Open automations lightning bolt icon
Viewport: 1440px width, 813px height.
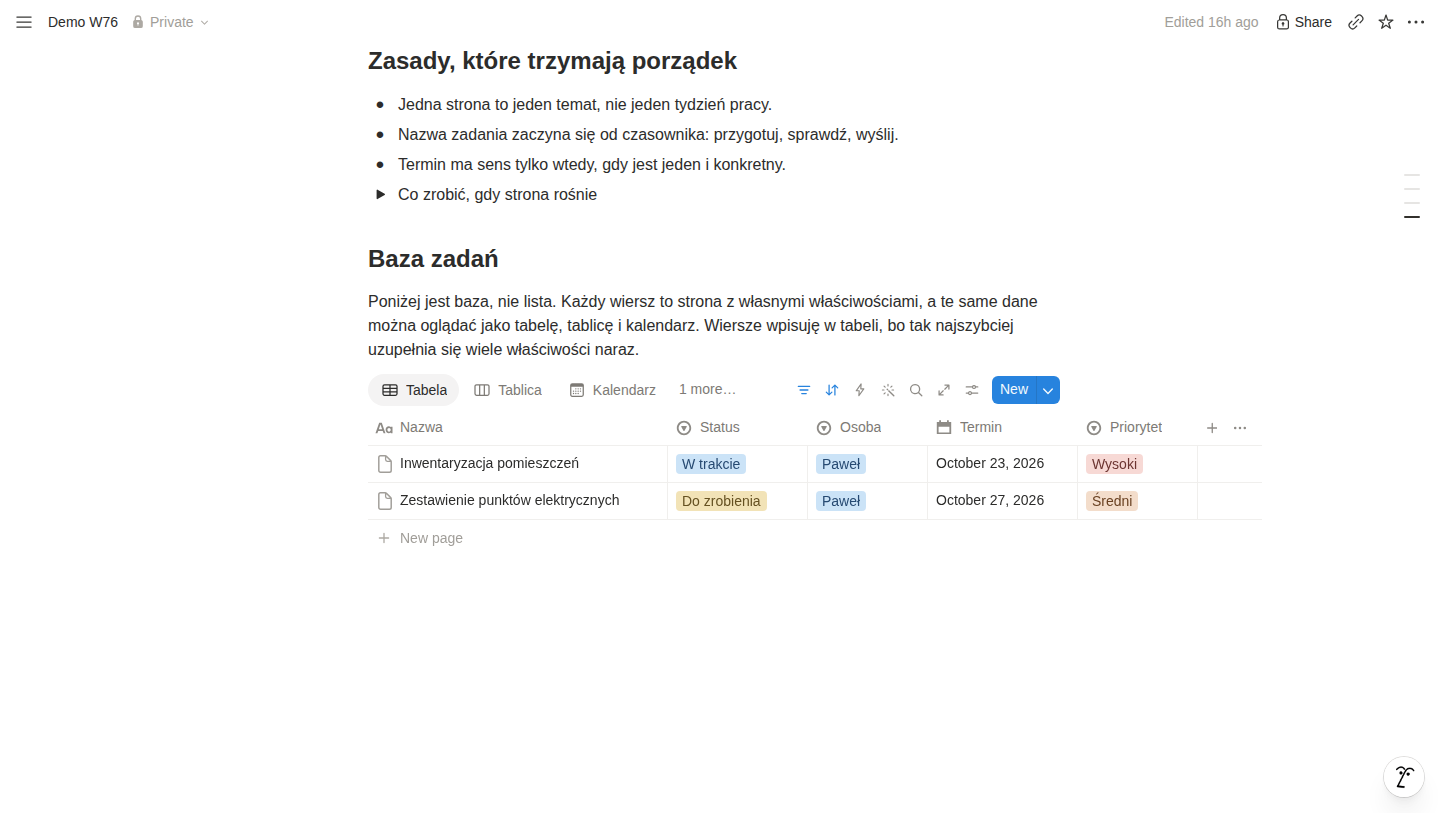pos(860,390)
